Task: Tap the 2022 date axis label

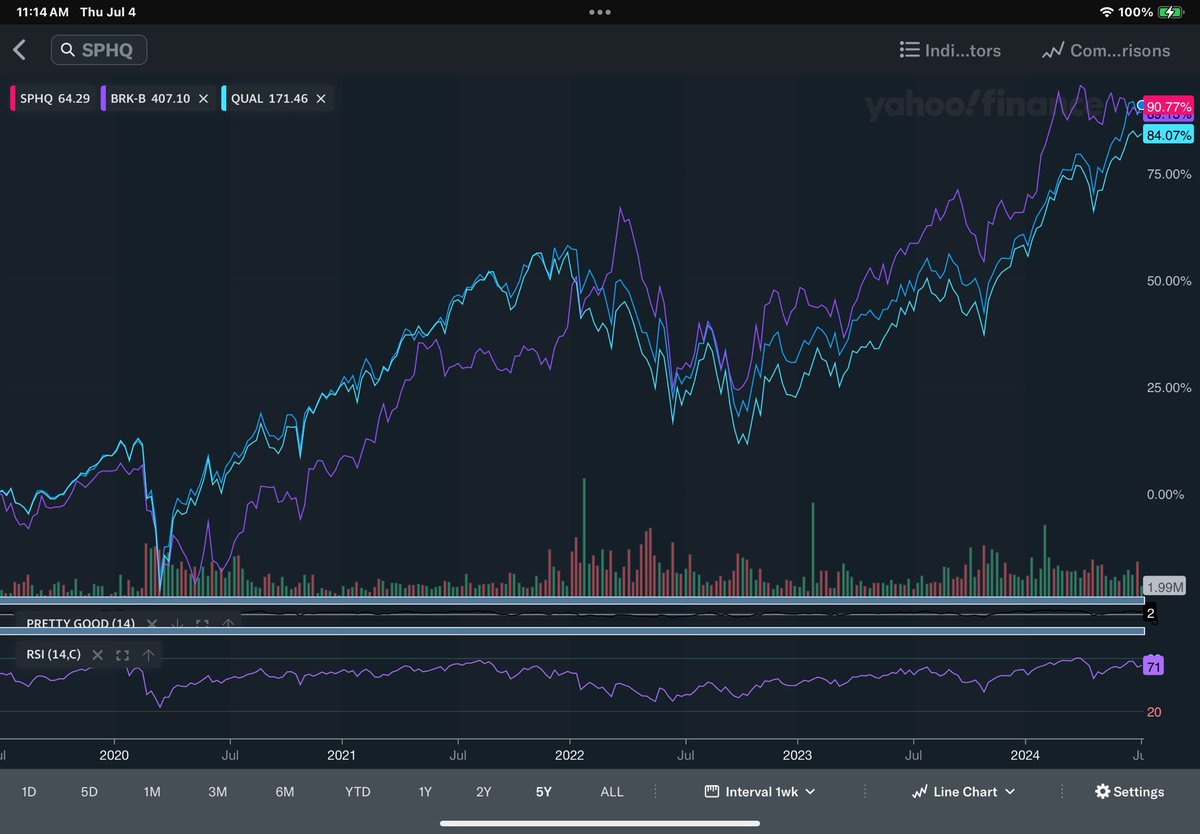Action: [x=569, y=754]
